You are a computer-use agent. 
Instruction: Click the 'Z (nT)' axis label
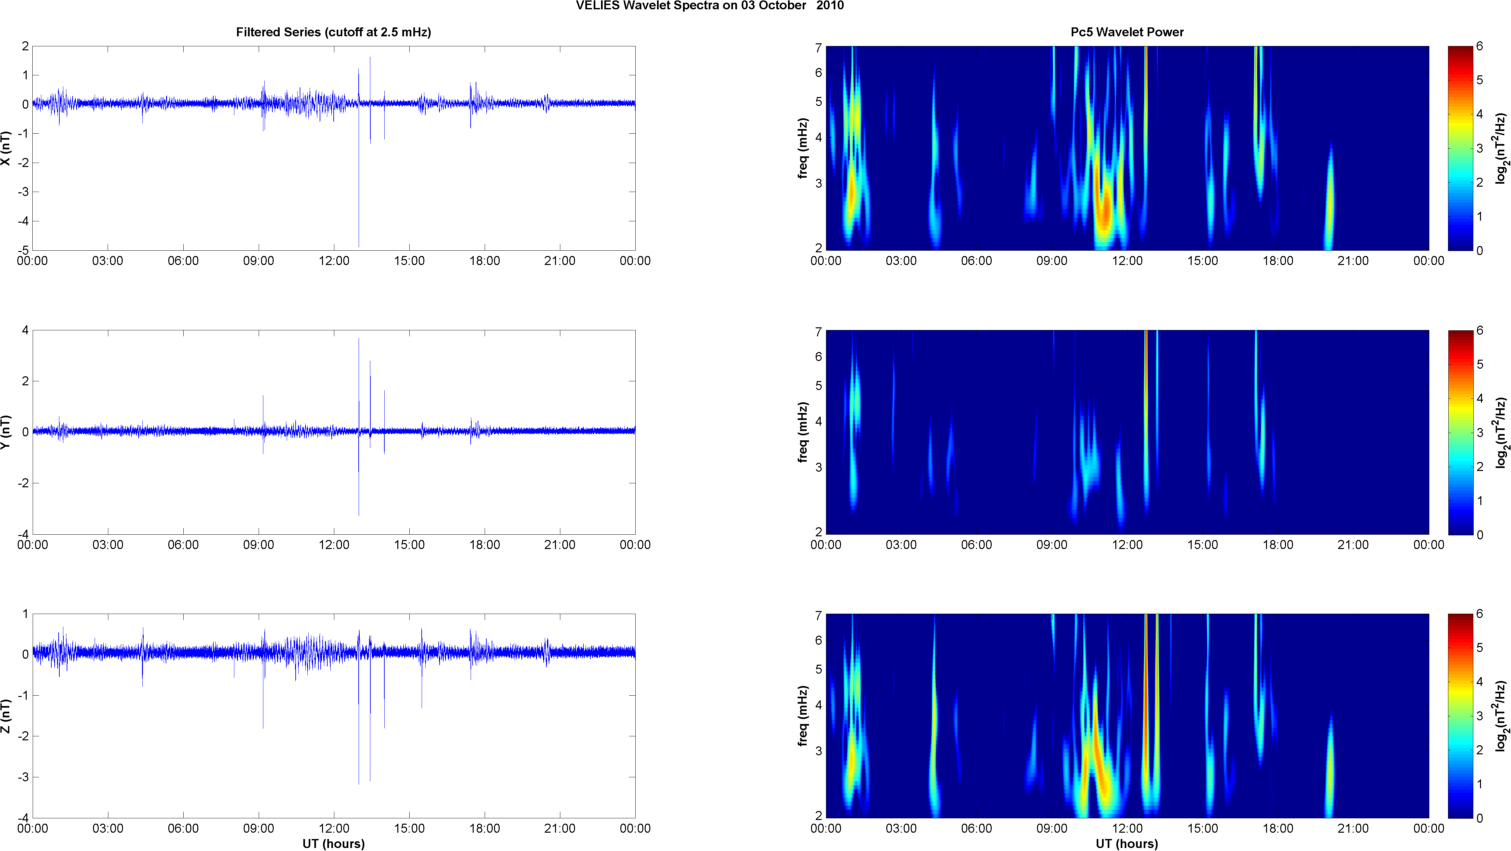[8, 716]
